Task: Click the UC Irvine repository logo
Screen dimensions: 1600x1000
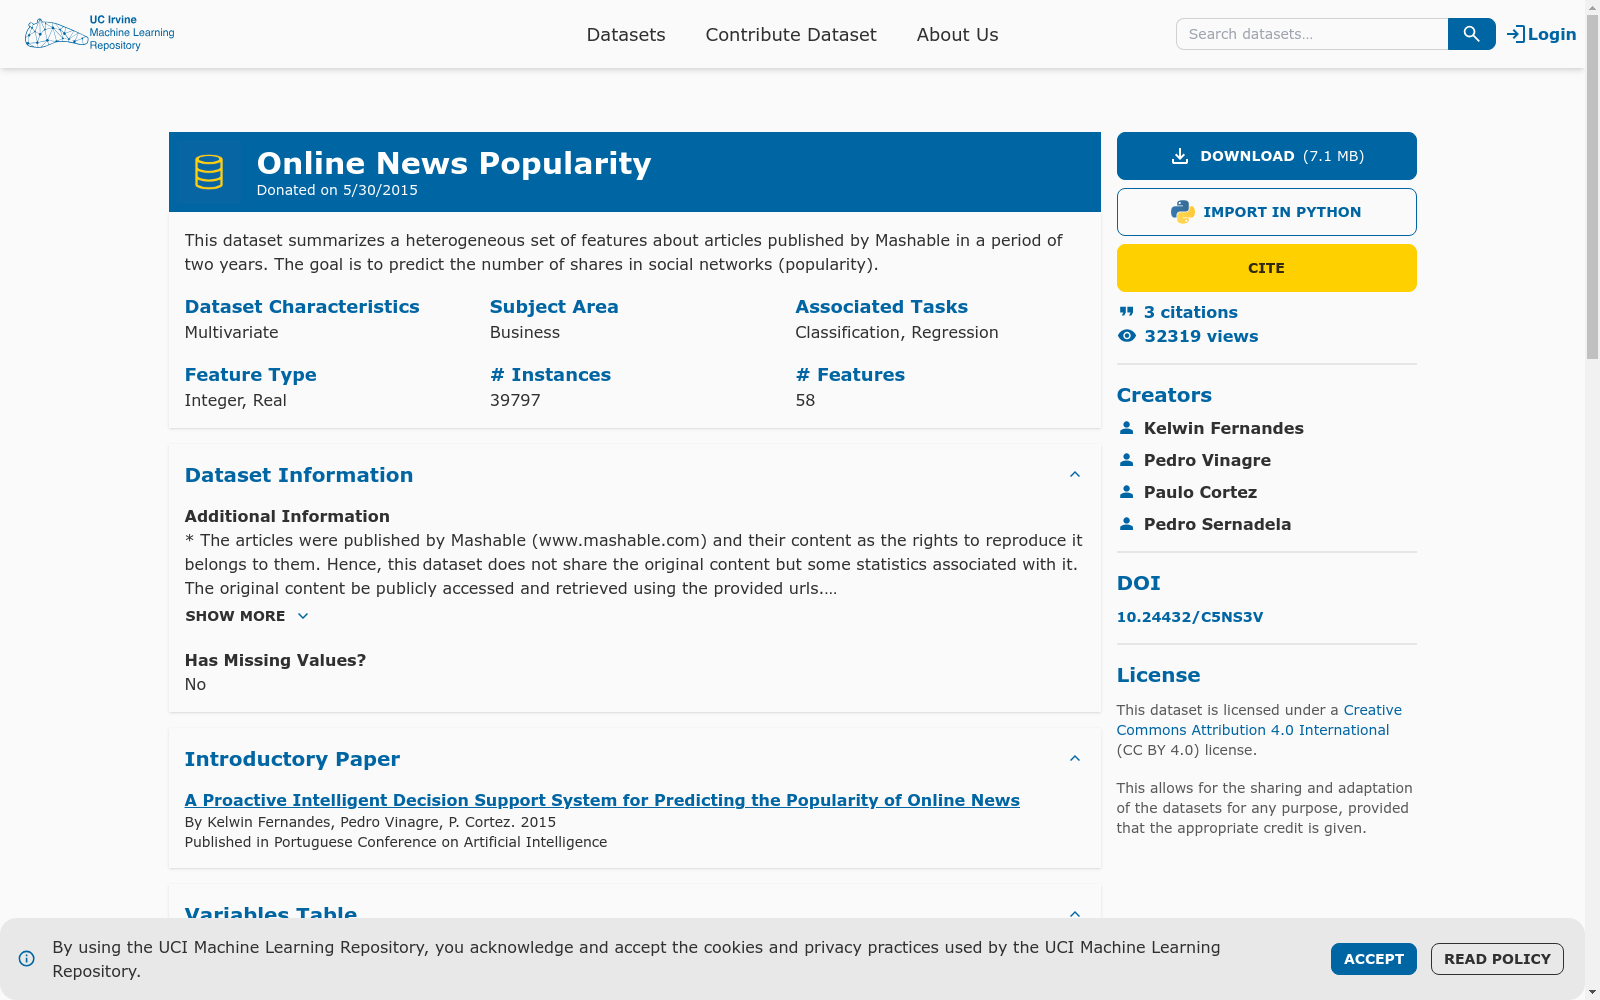Action: pyautogui.click(x=100, y=34)
